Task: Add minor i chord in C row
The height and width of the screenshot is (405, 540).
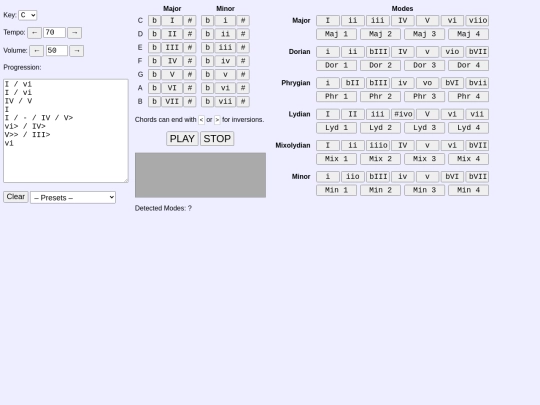Action: 225,21
